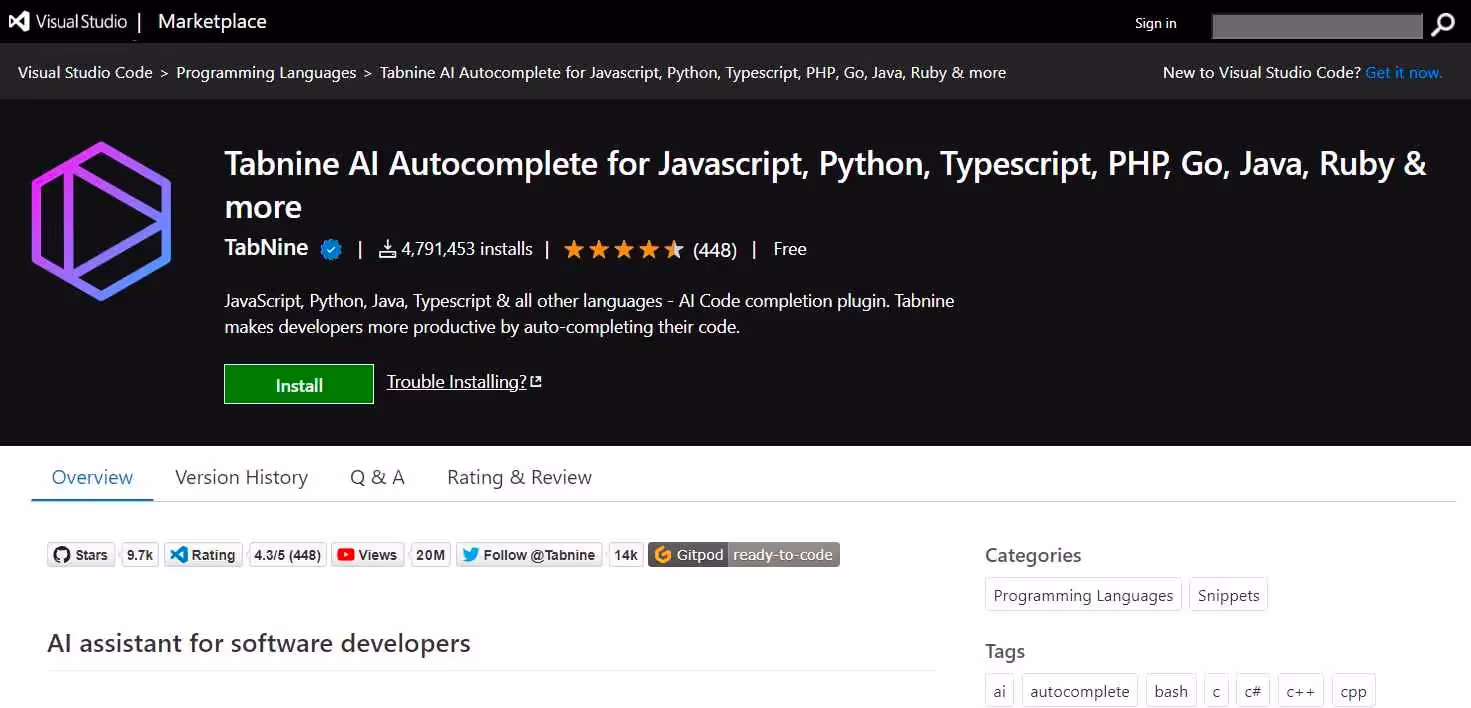Select the Snippets category chip

1228,595
